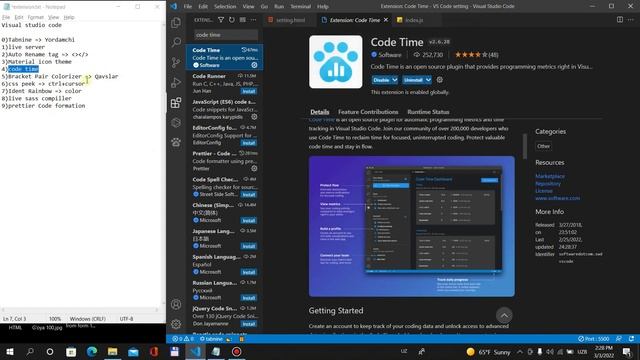The height and width of the screenshot is (360, 640).
Task: Click the scroll-to-top round arrow button
Action: tap(504, 315)
